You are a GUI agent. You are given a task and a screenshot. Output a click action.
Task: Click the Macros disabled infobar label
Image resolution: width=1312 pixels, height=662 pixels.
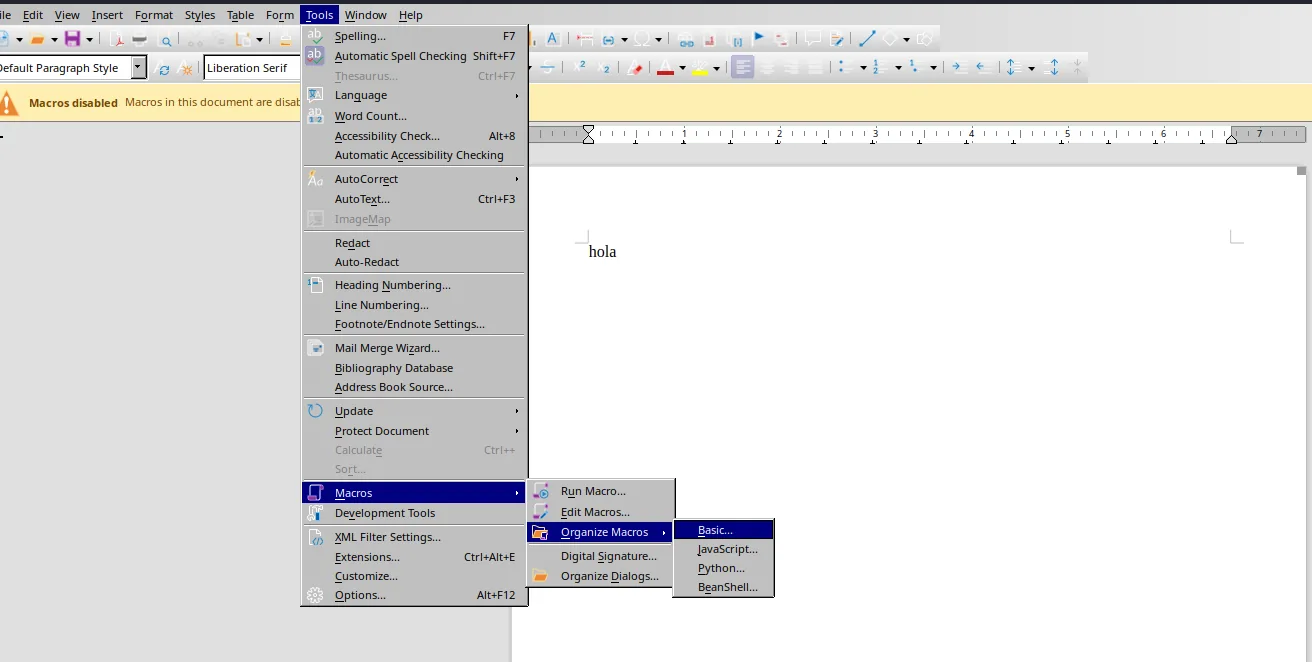73,103
